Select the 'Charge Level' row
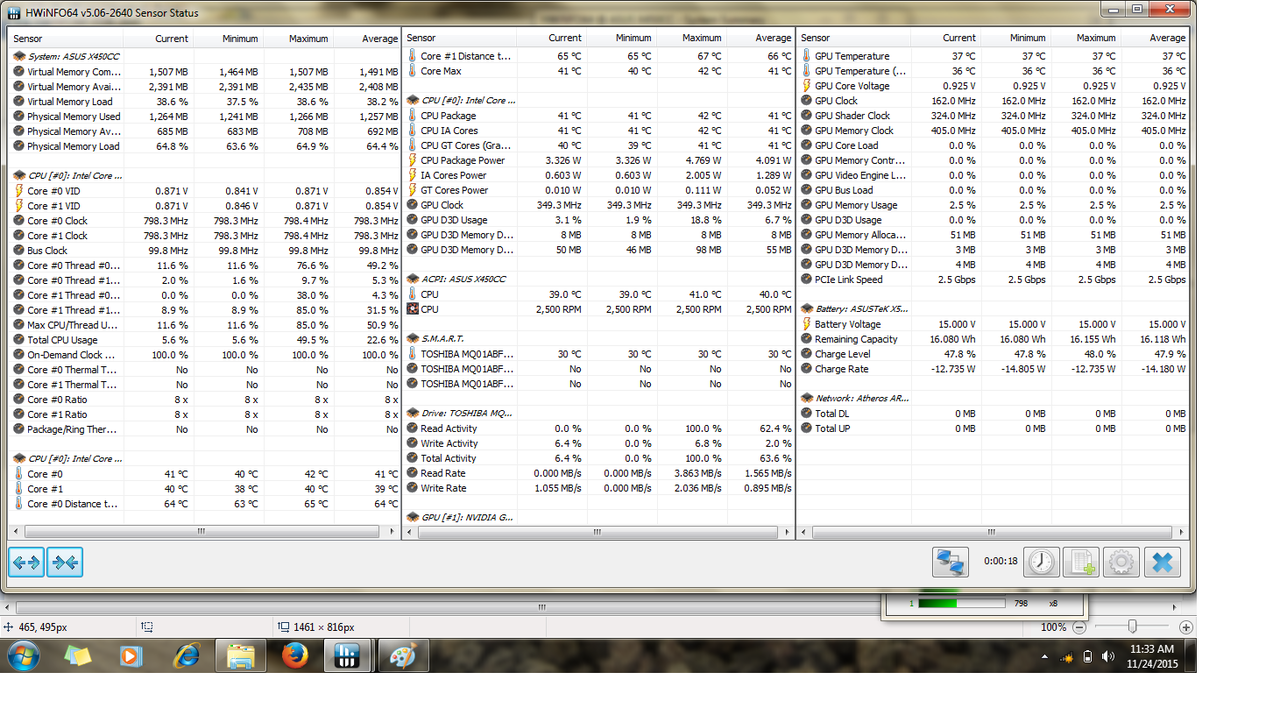 pyautogui.click(x=993, y=354)
